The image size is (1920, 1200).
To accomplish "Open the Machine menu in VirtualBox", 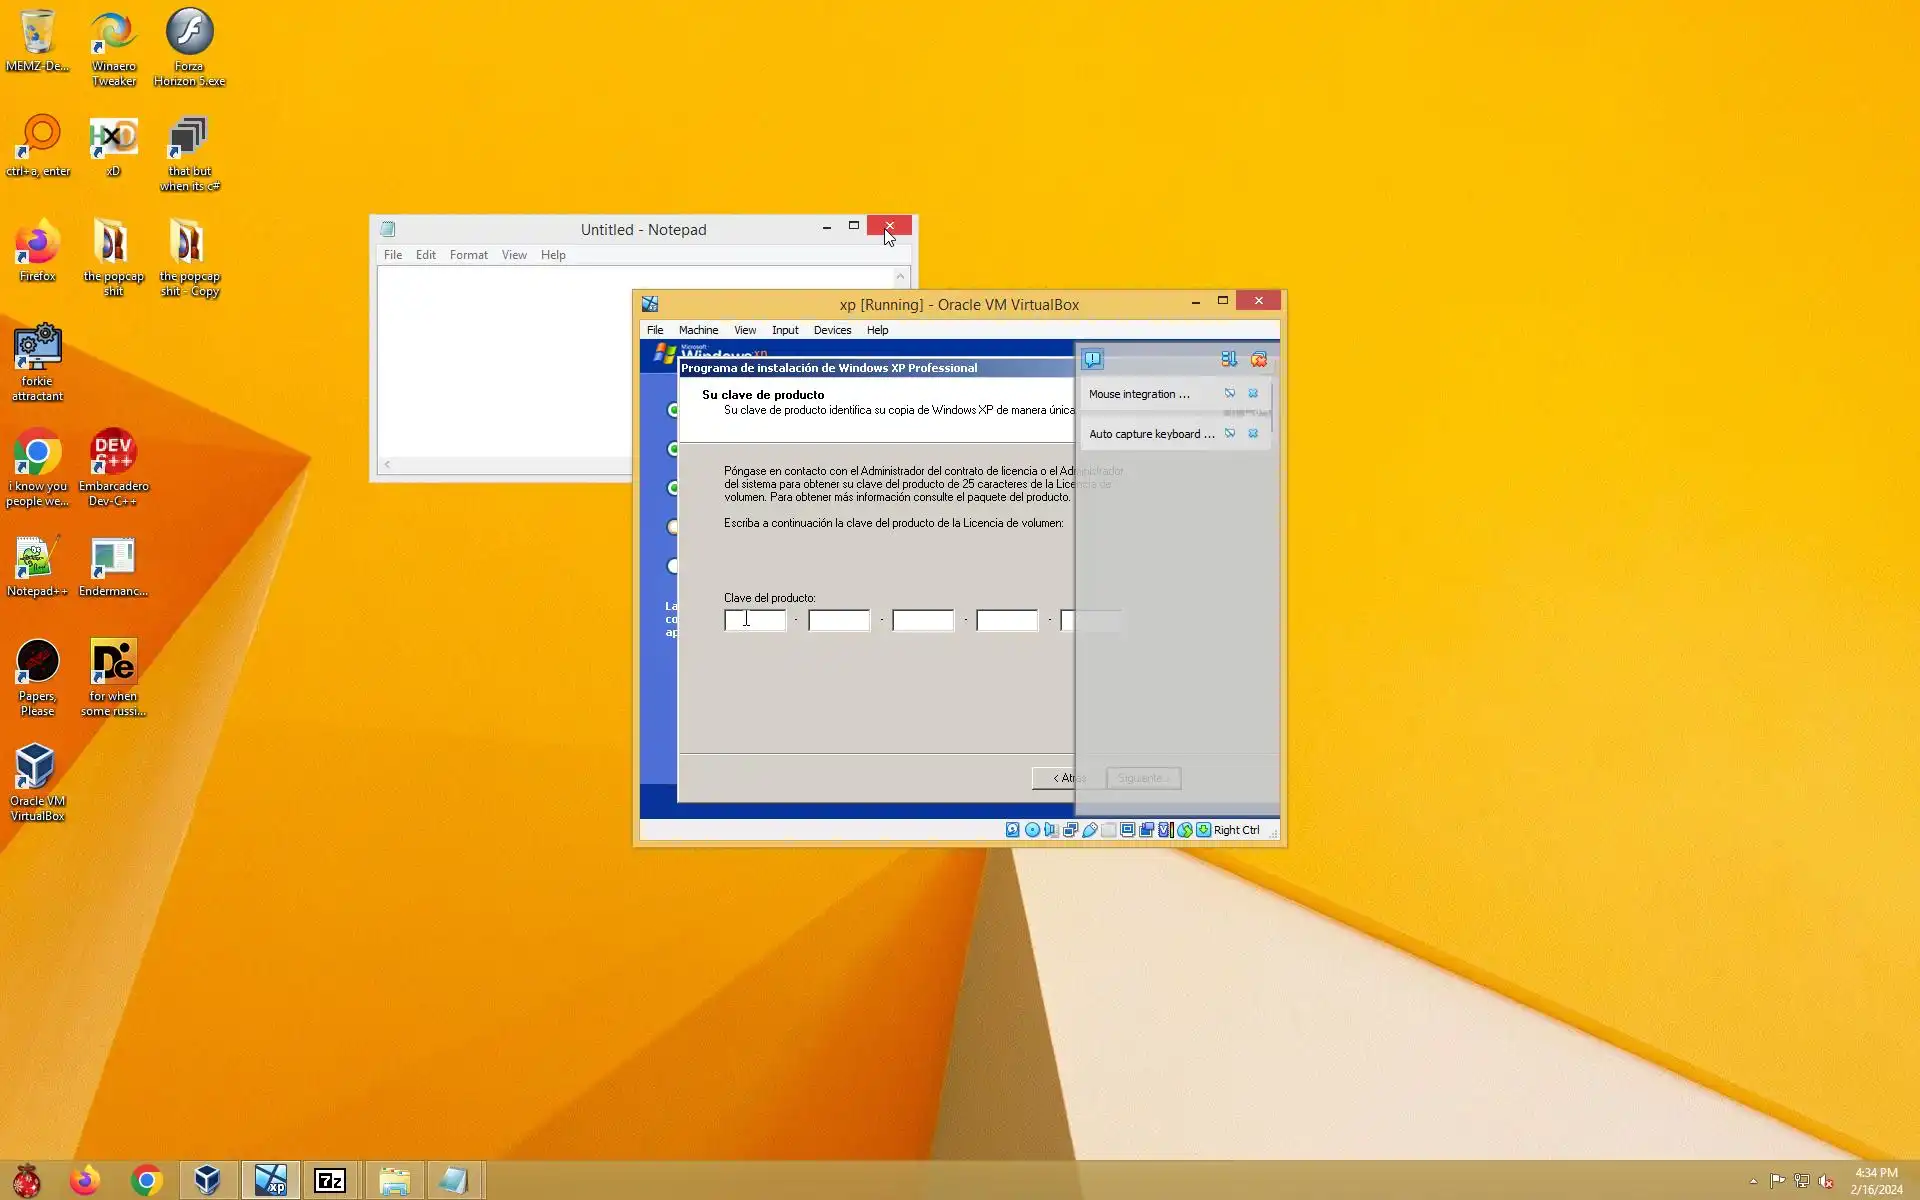I will [698, 330].
